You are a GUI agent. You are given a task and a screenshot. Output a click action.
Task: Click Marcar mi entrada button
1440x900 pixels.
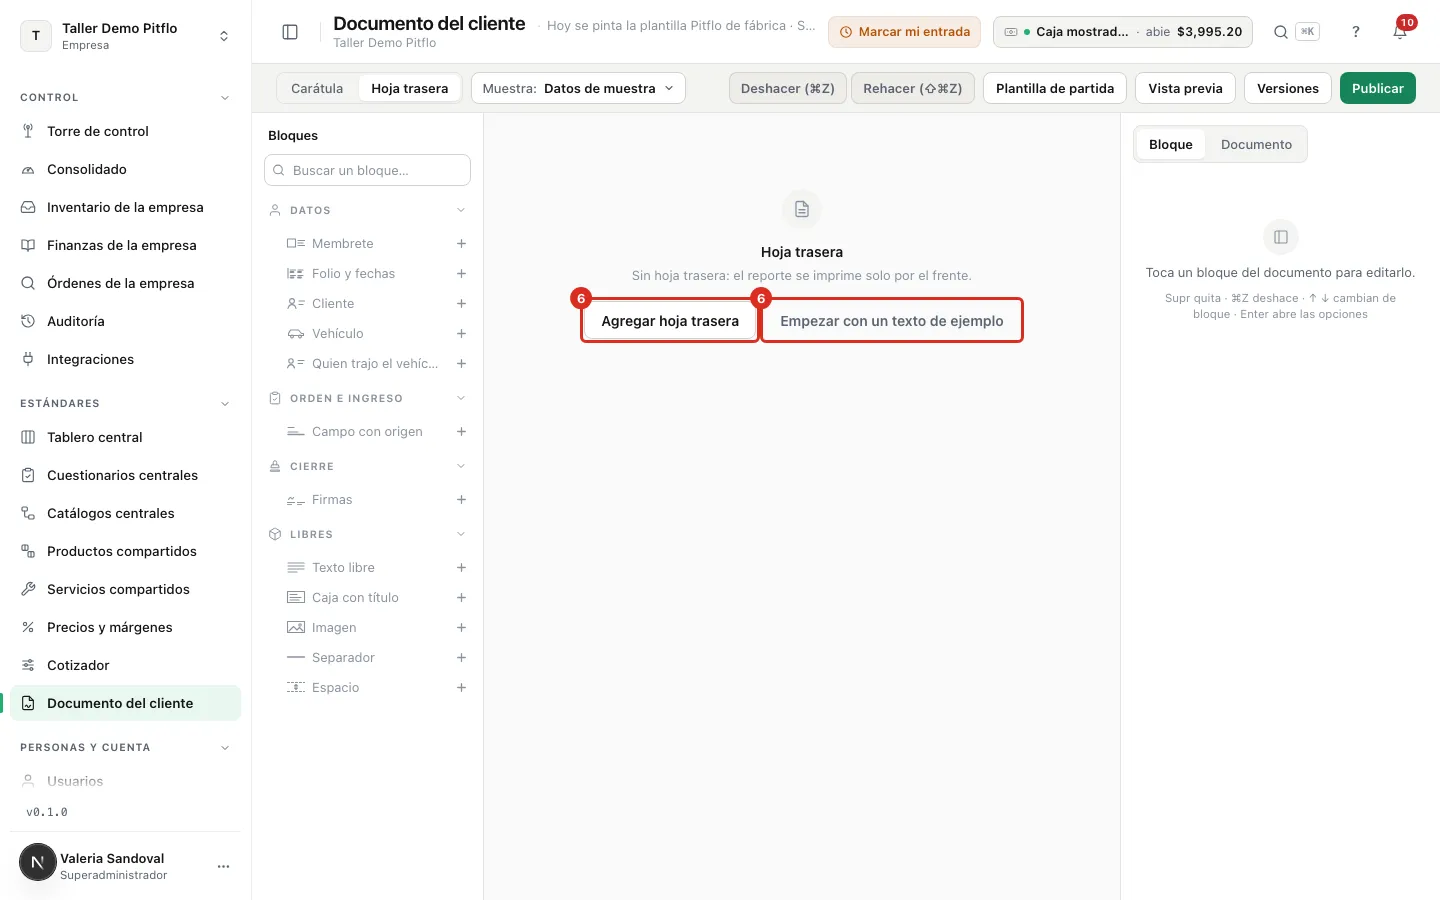(x=904, y=32)
